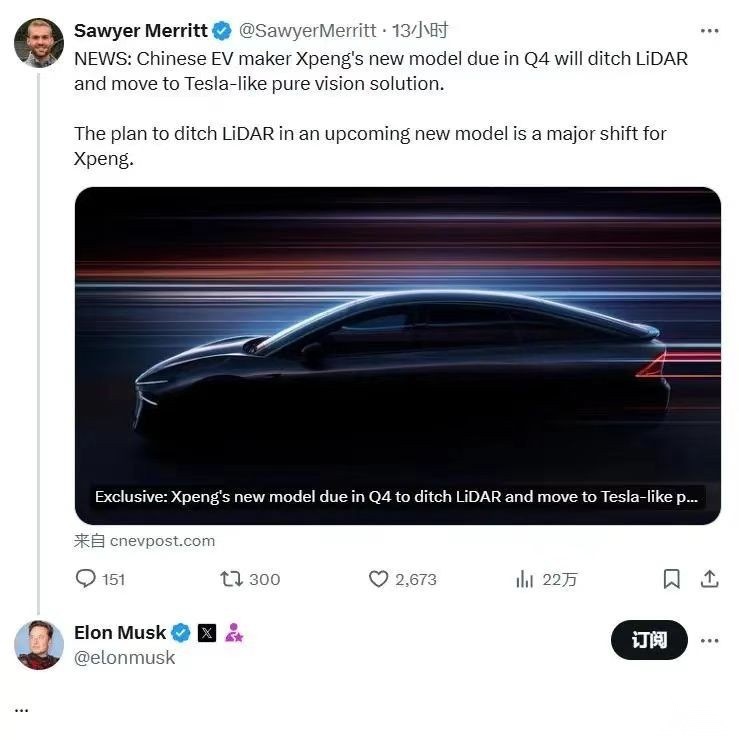Click the purple subscriber star icon
739x740 pixels.
point(234,633)
